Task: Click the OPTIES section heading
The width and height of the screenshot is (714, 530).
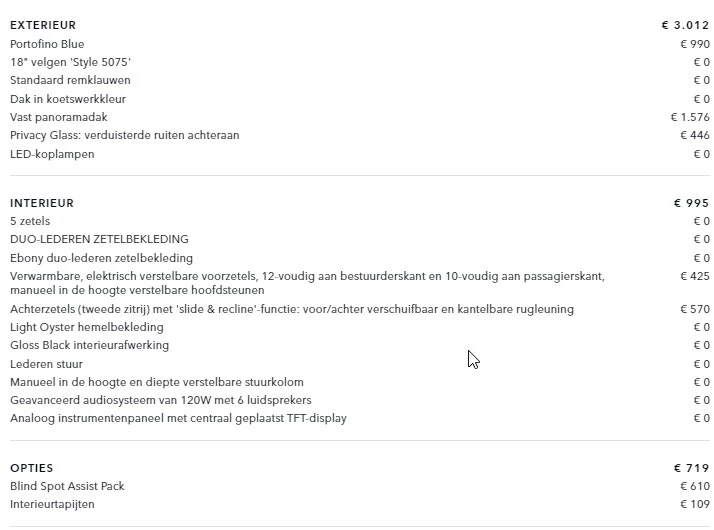Action: [32, 468]
